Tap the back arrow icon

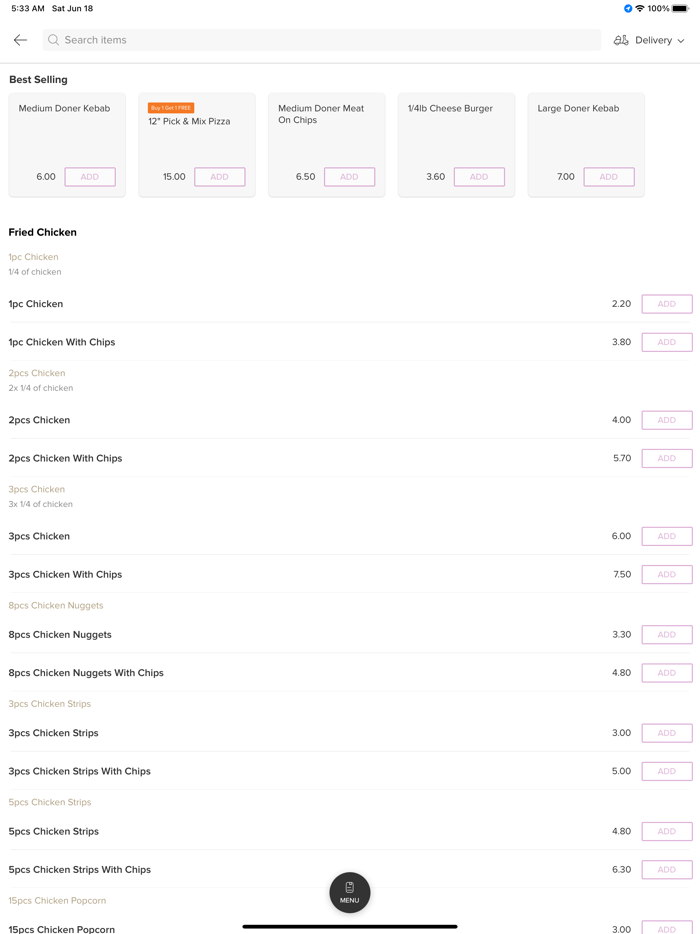[x=20, y=40]
